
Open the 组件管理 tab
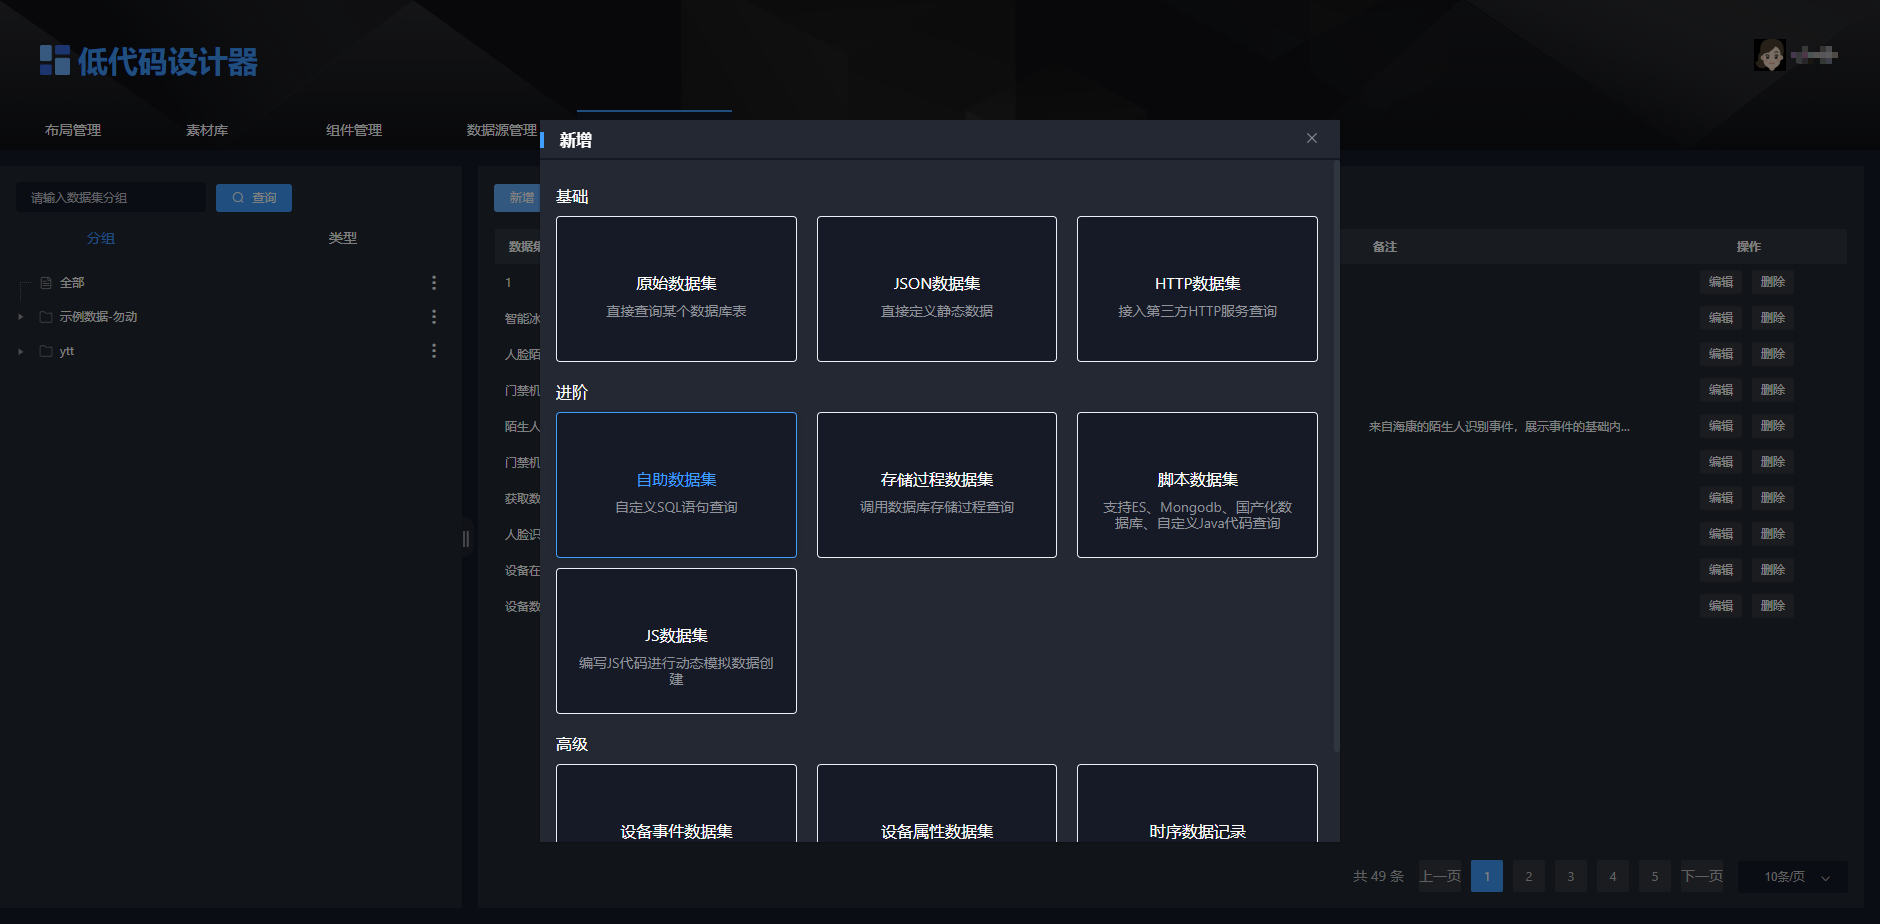[x=354, y=130]
